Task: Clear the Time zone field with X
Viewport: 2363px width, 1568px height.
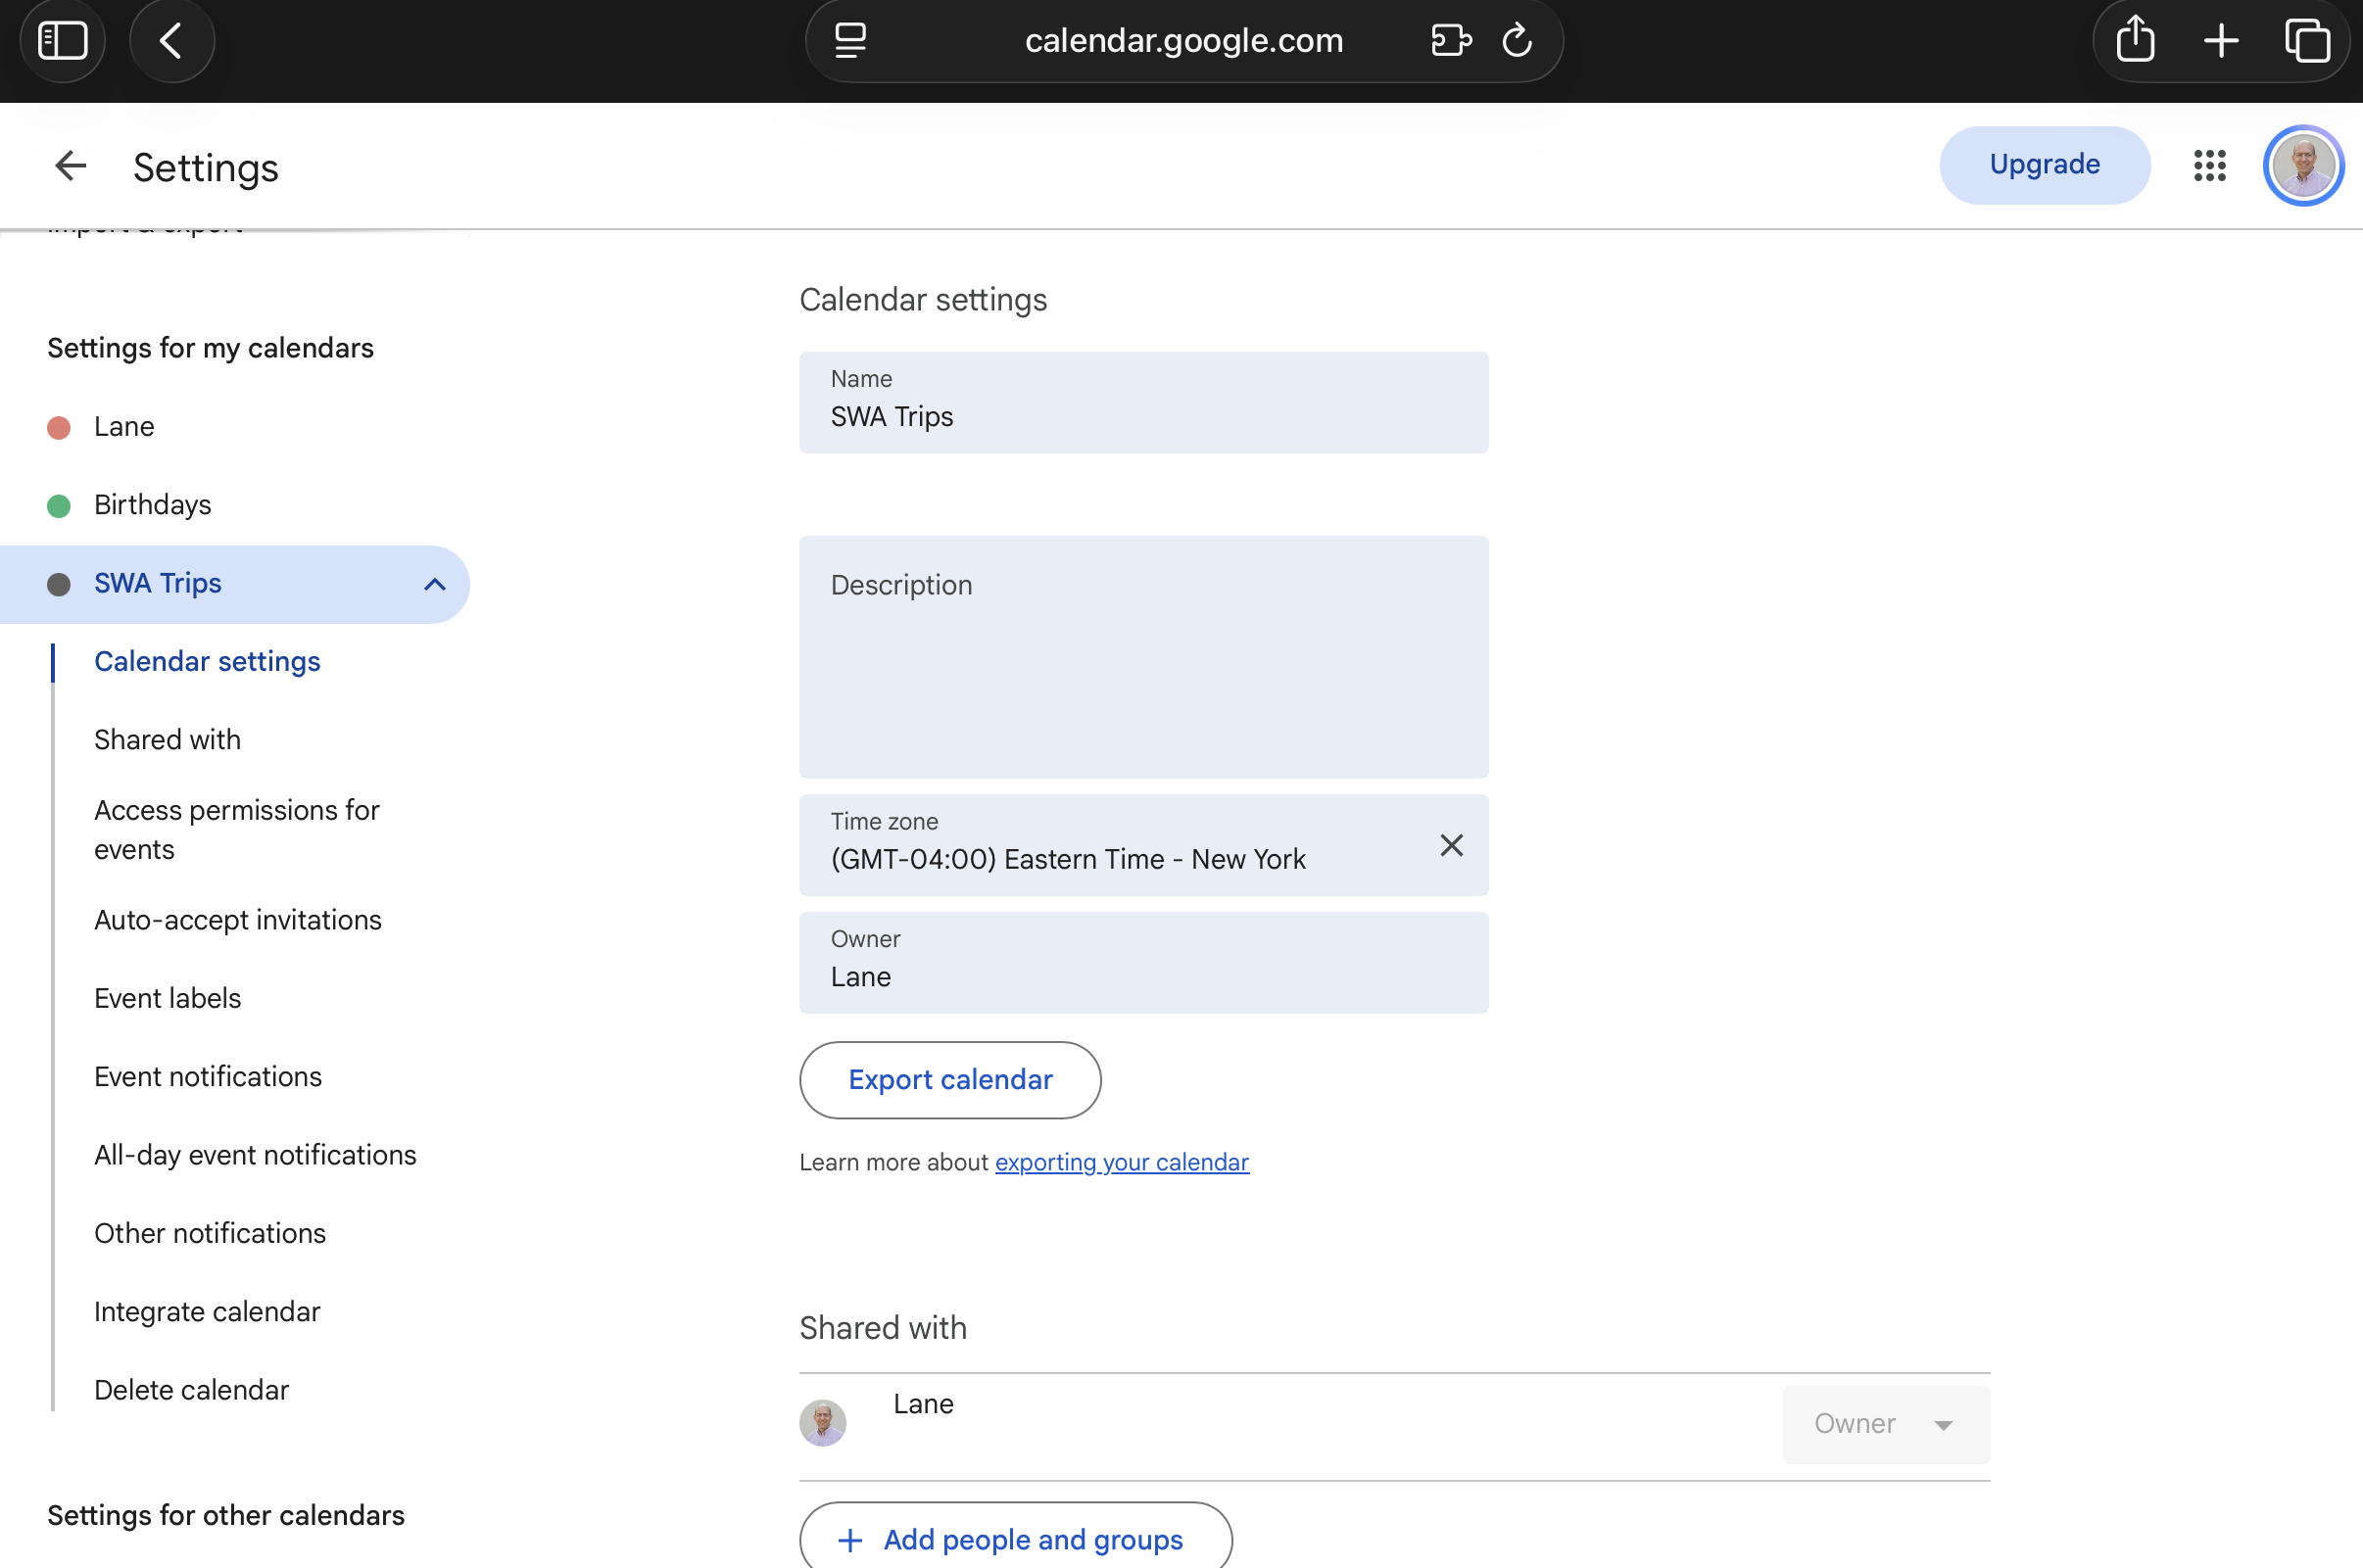Action: tap(1451, 845)
